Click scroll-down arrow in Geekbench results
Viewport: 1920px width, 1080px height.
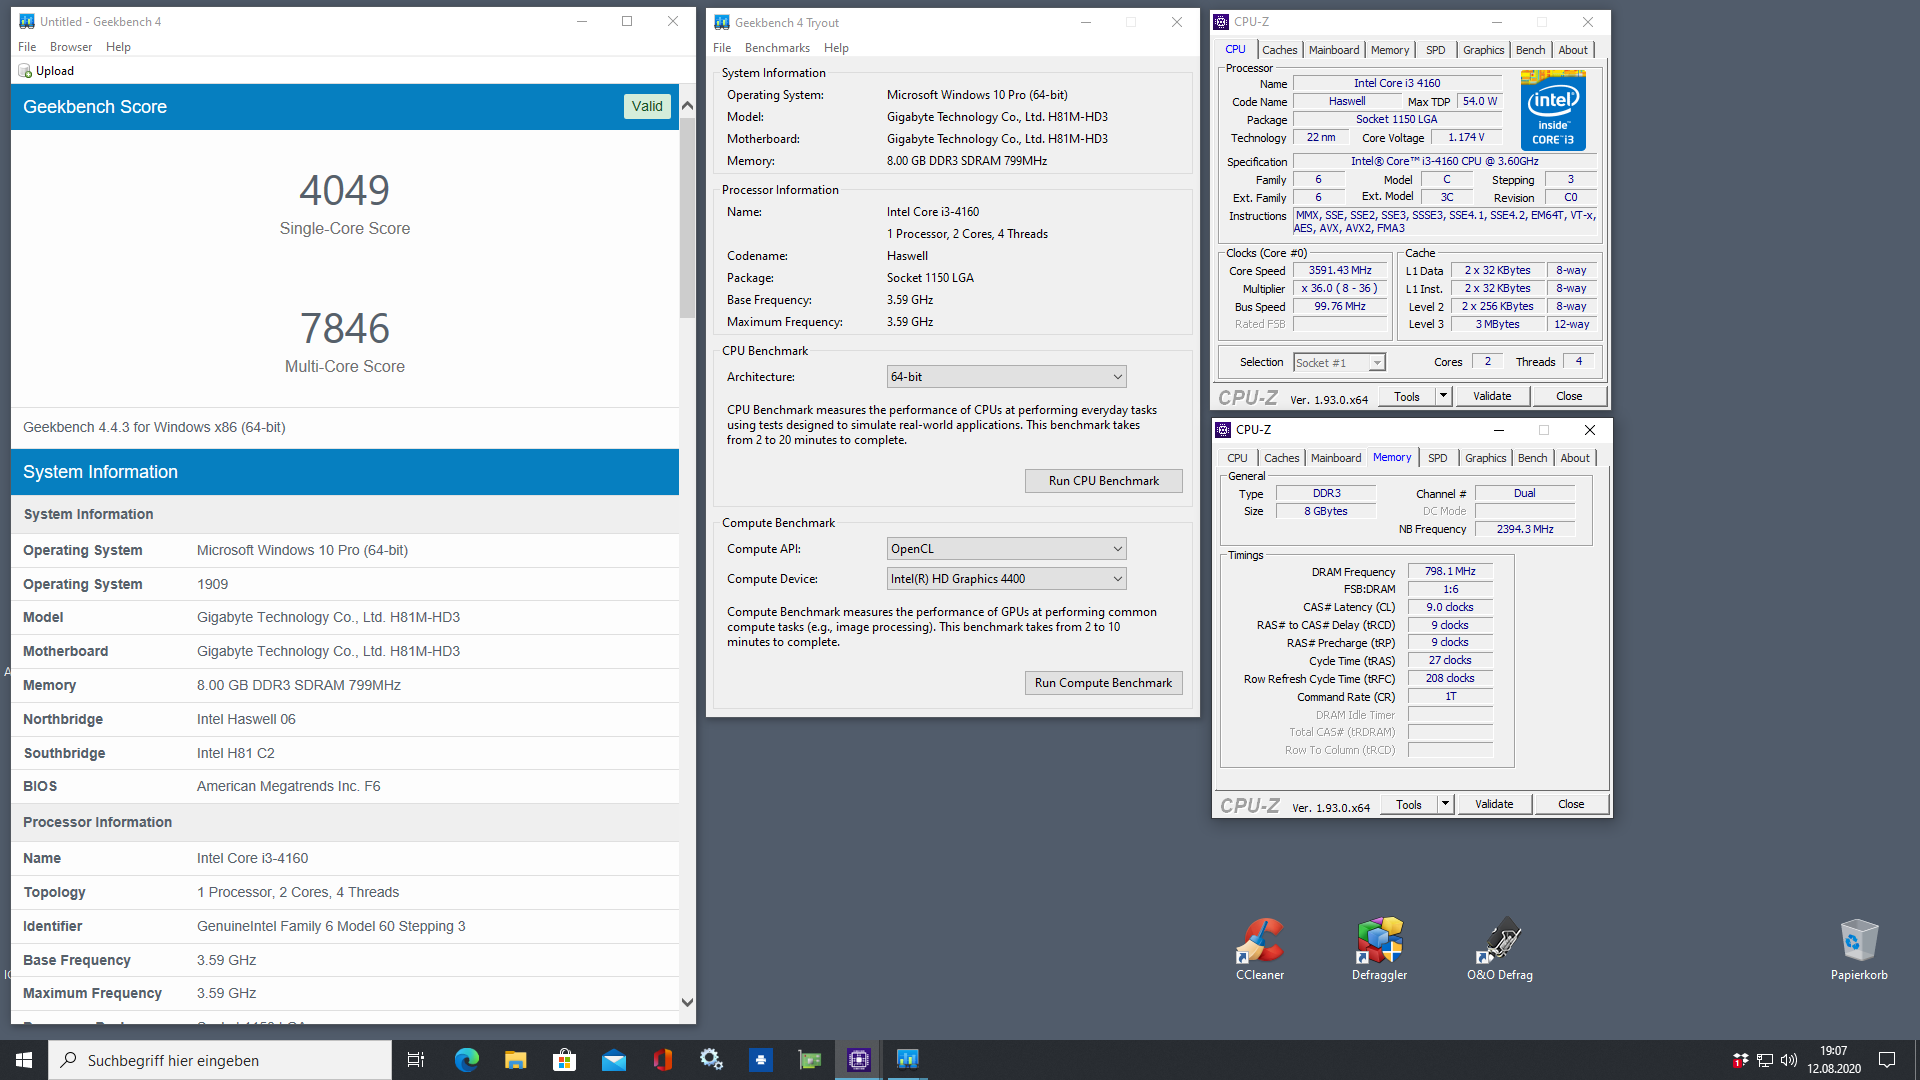687,1002
